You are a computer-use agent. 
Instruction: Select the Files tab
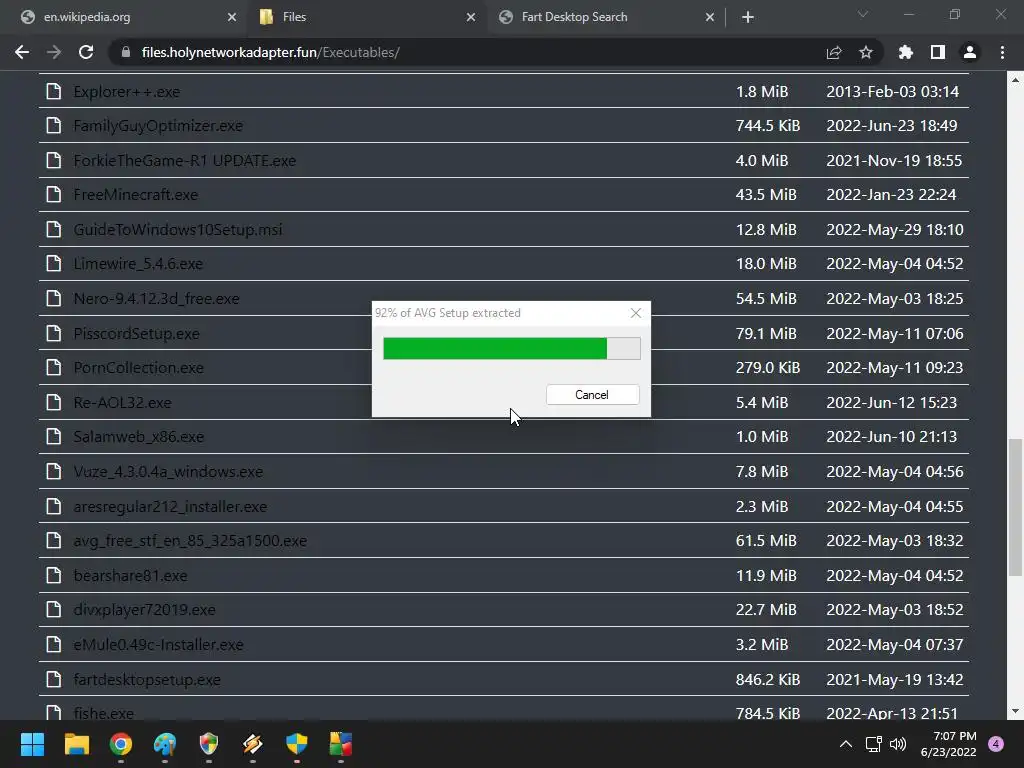366,17
